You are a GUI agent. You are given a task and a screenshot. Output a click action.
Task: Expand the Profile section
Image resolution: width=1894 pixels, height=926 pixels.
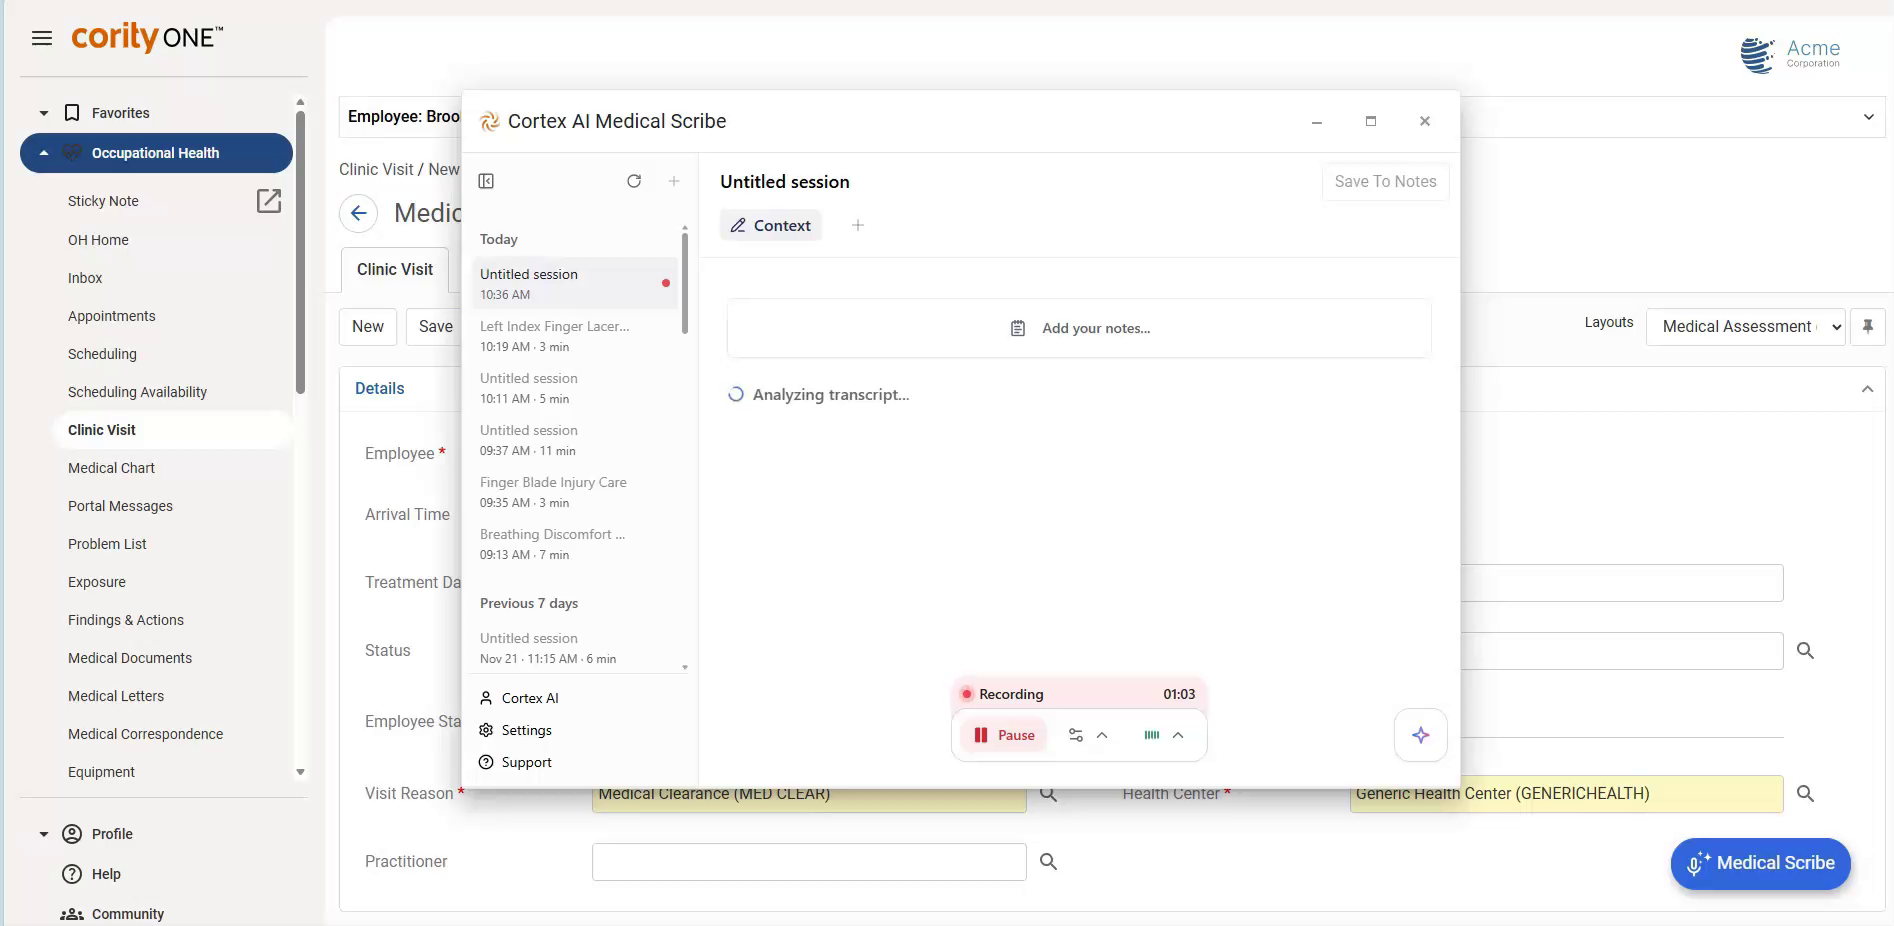coord(43,834)
